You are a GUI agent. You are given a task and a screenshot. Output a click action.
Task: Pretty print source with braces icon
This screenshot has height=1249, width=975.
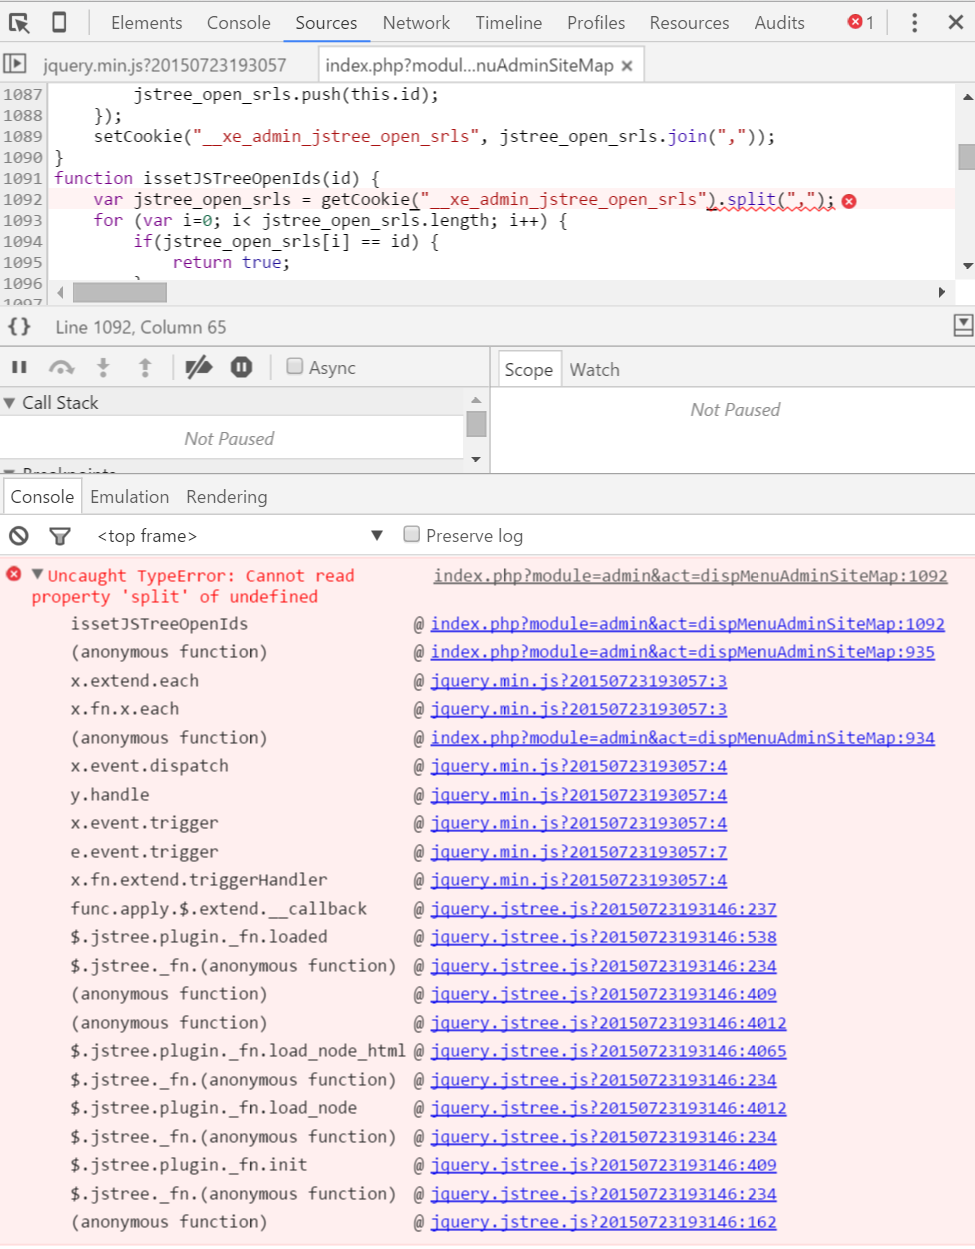point(19,327)
